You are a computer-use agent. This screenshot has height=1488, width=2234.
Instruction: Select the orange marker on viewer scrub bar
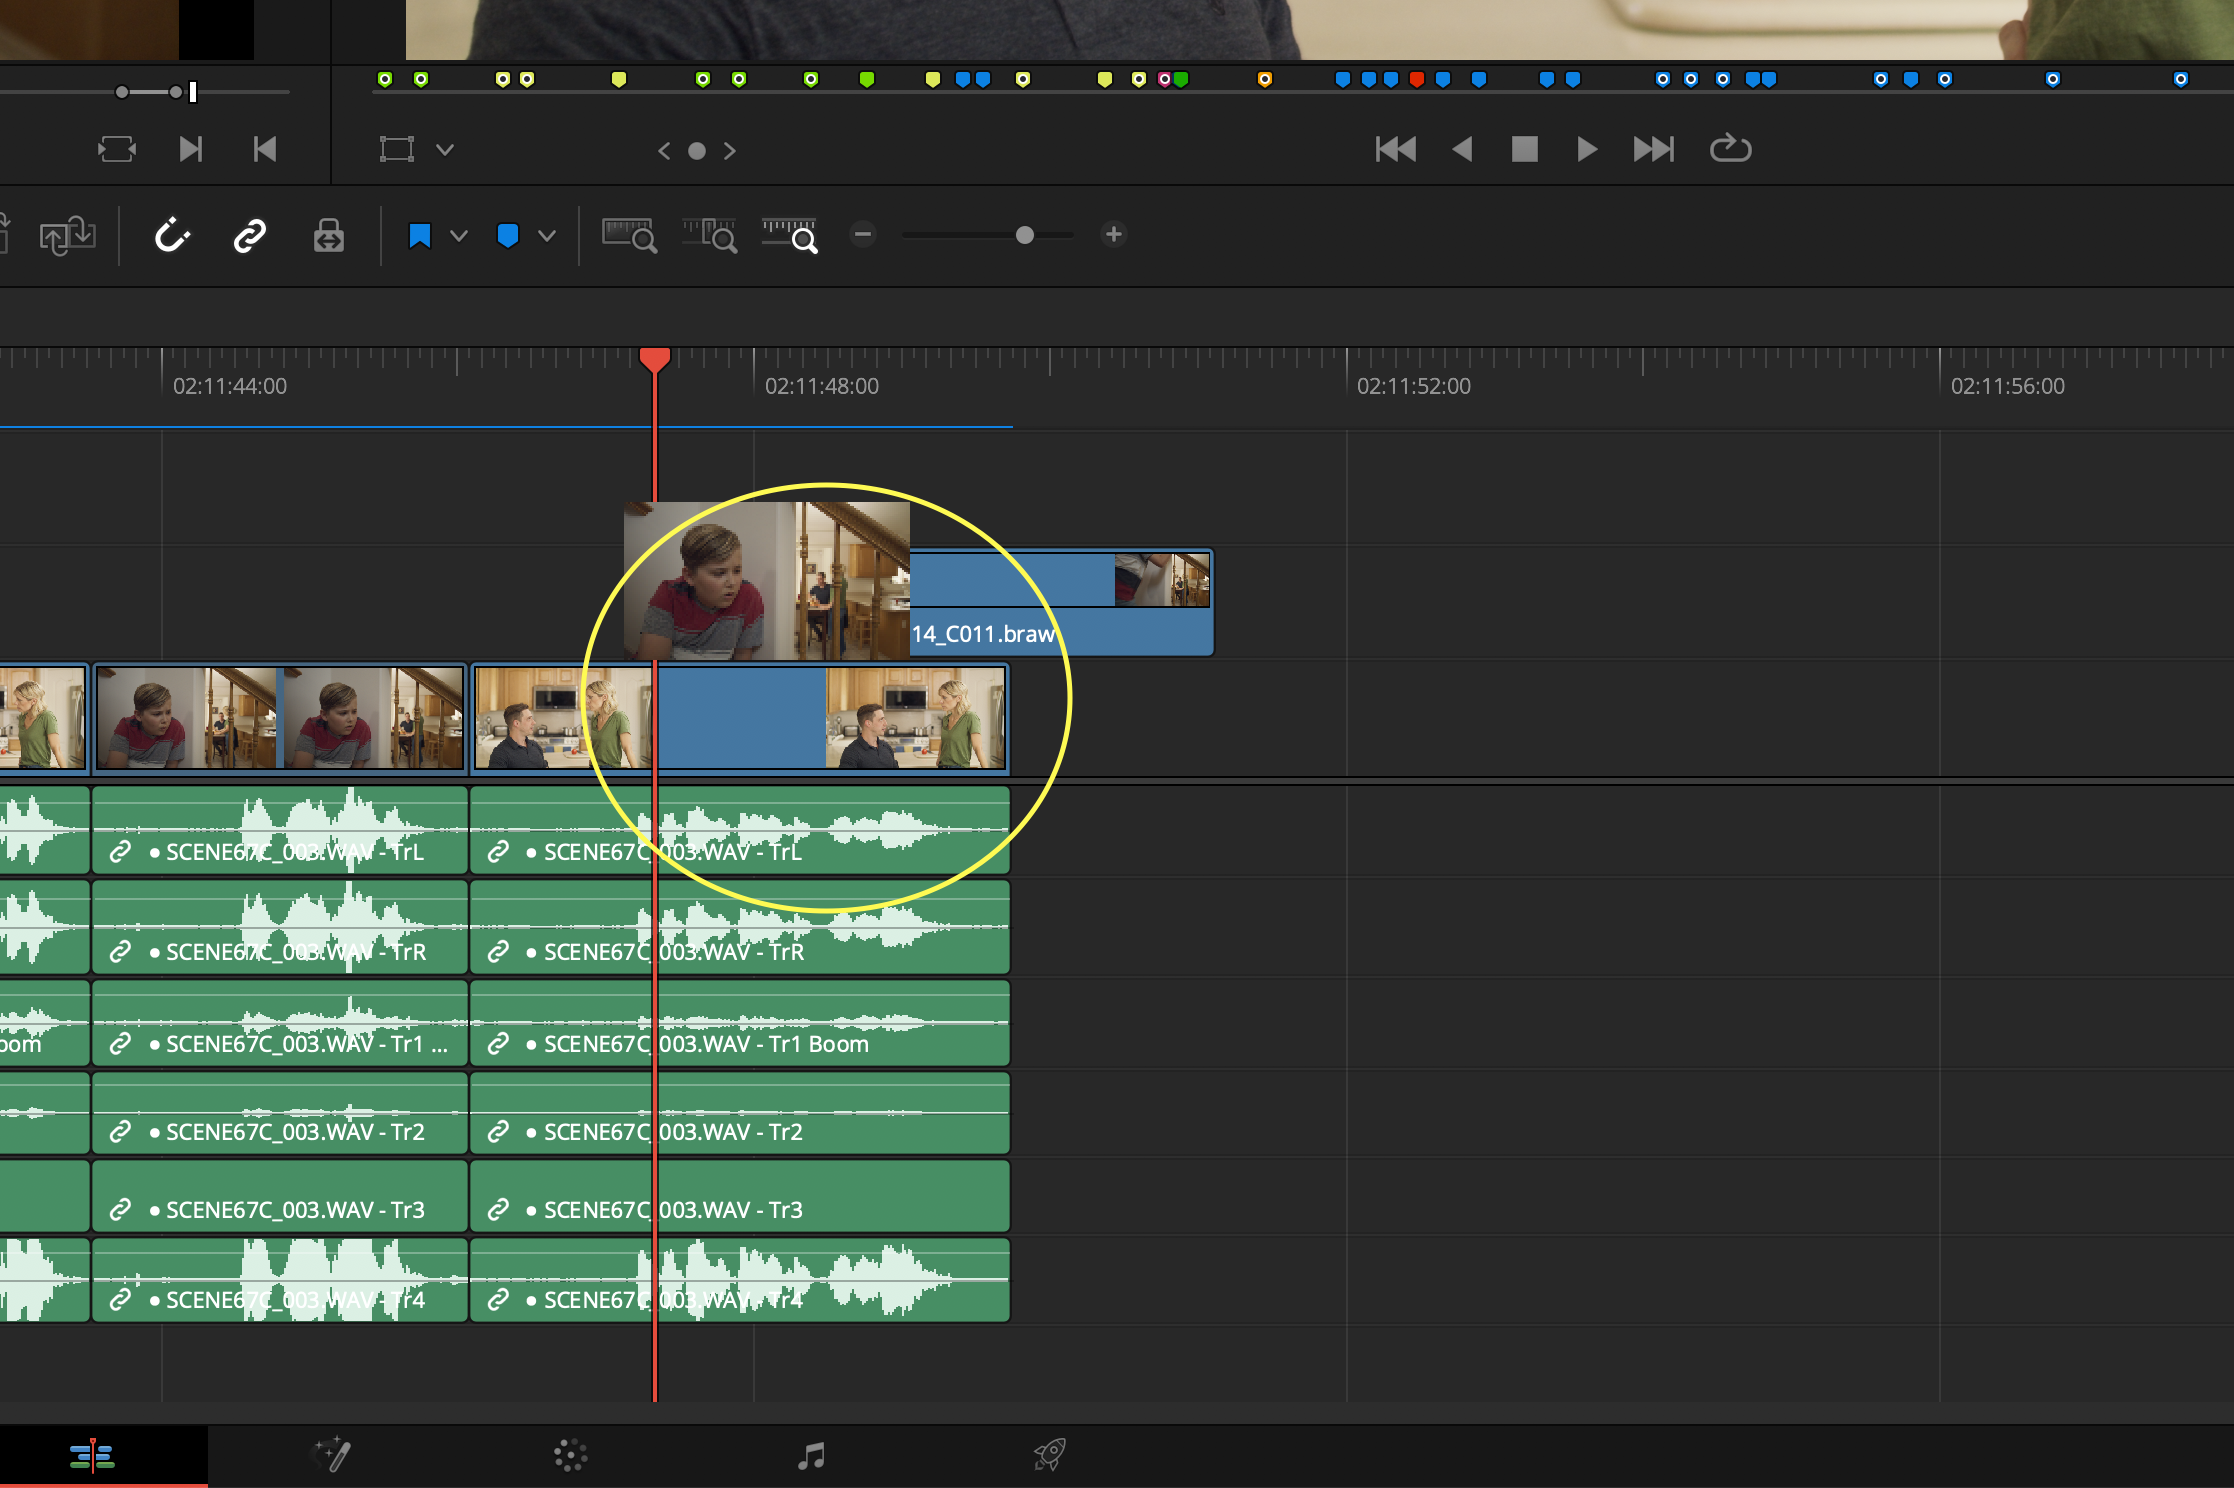click(x=1265, y=79)
